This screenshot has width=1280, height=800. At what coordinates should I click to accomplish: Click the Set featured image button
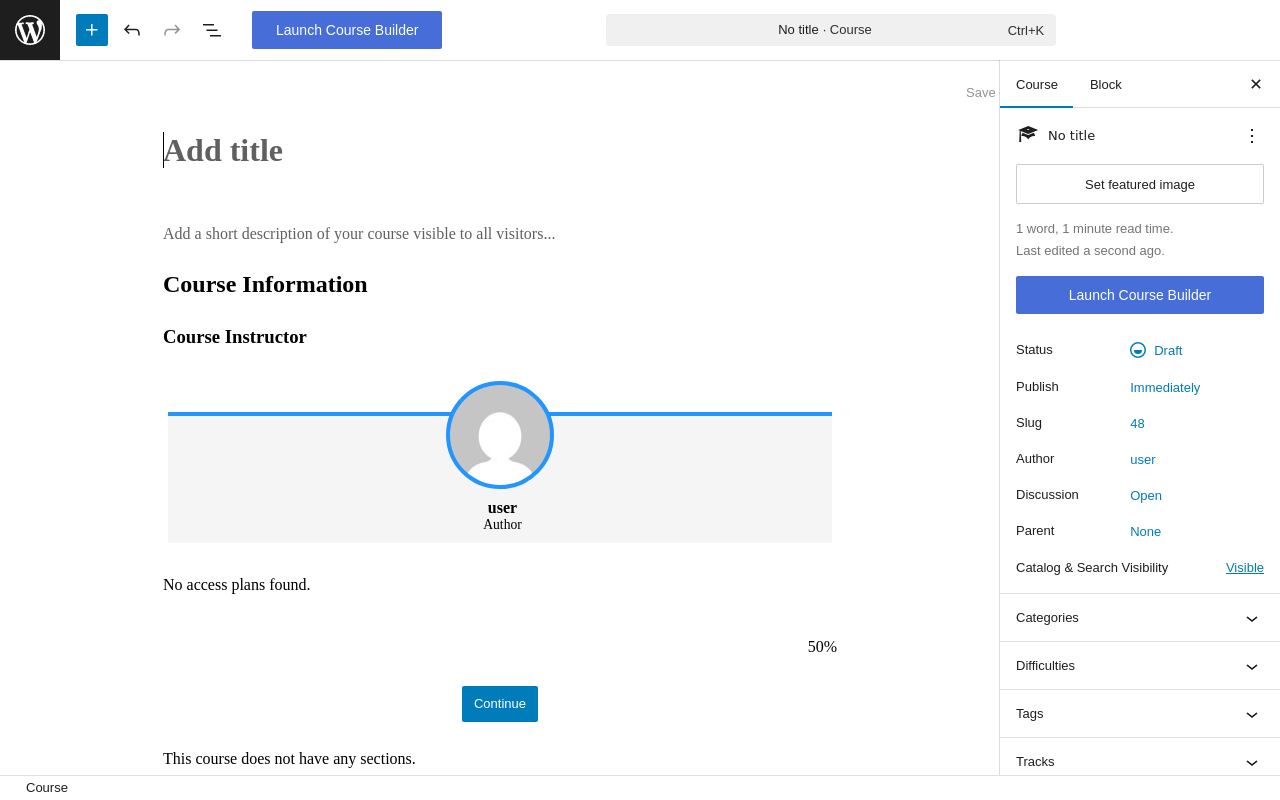1140,184
